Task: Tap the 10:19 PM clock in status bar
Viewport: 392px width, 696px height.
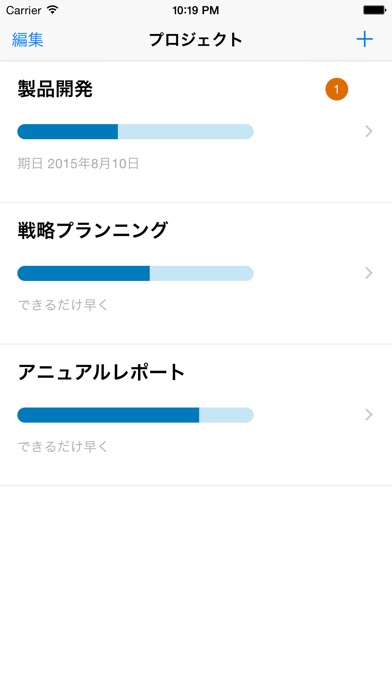Action: coord(196,10)
